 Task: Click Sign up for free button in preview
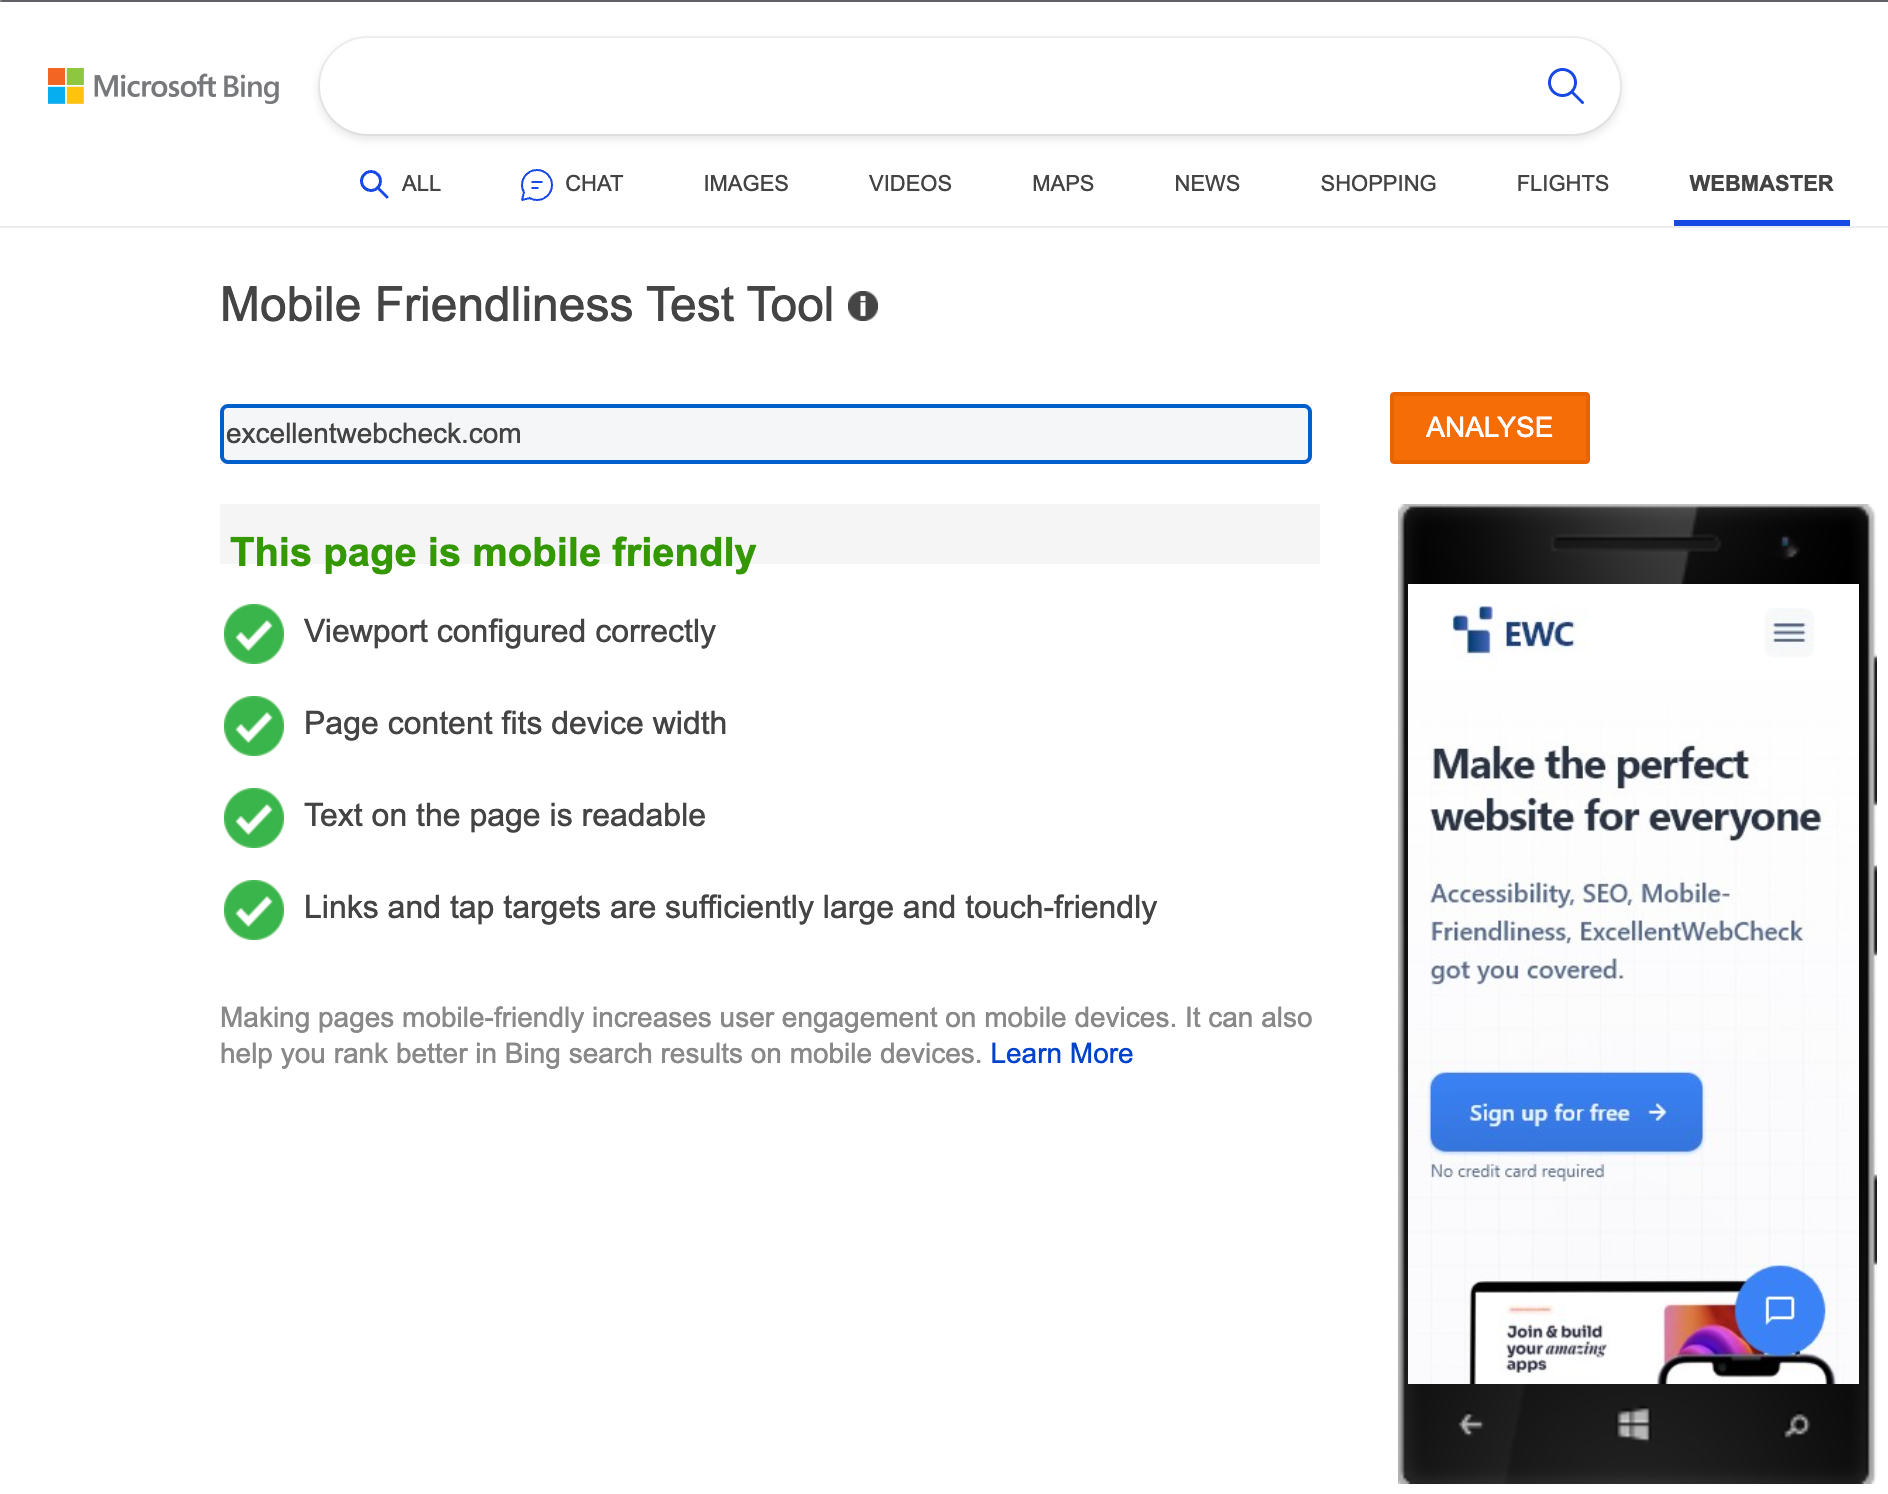click(x=1566, y=1113)
